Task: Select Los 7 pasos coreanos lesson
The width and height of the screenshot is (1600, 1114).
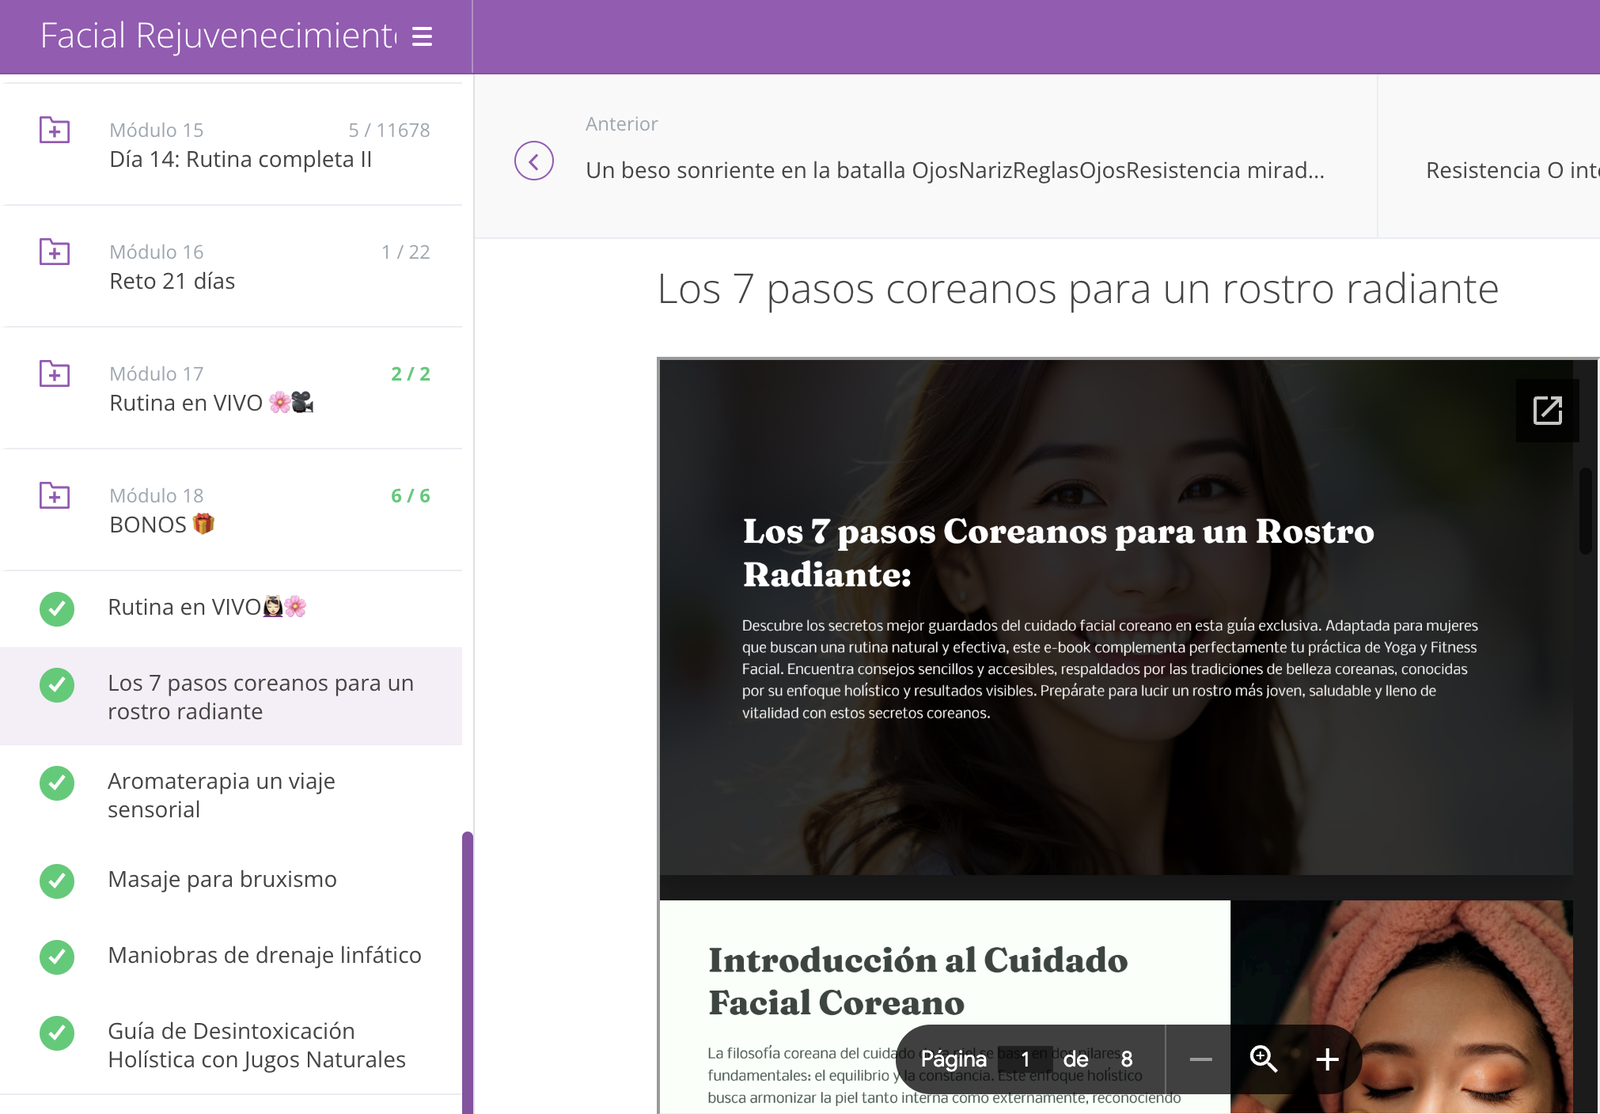Action: pos(260,697)
